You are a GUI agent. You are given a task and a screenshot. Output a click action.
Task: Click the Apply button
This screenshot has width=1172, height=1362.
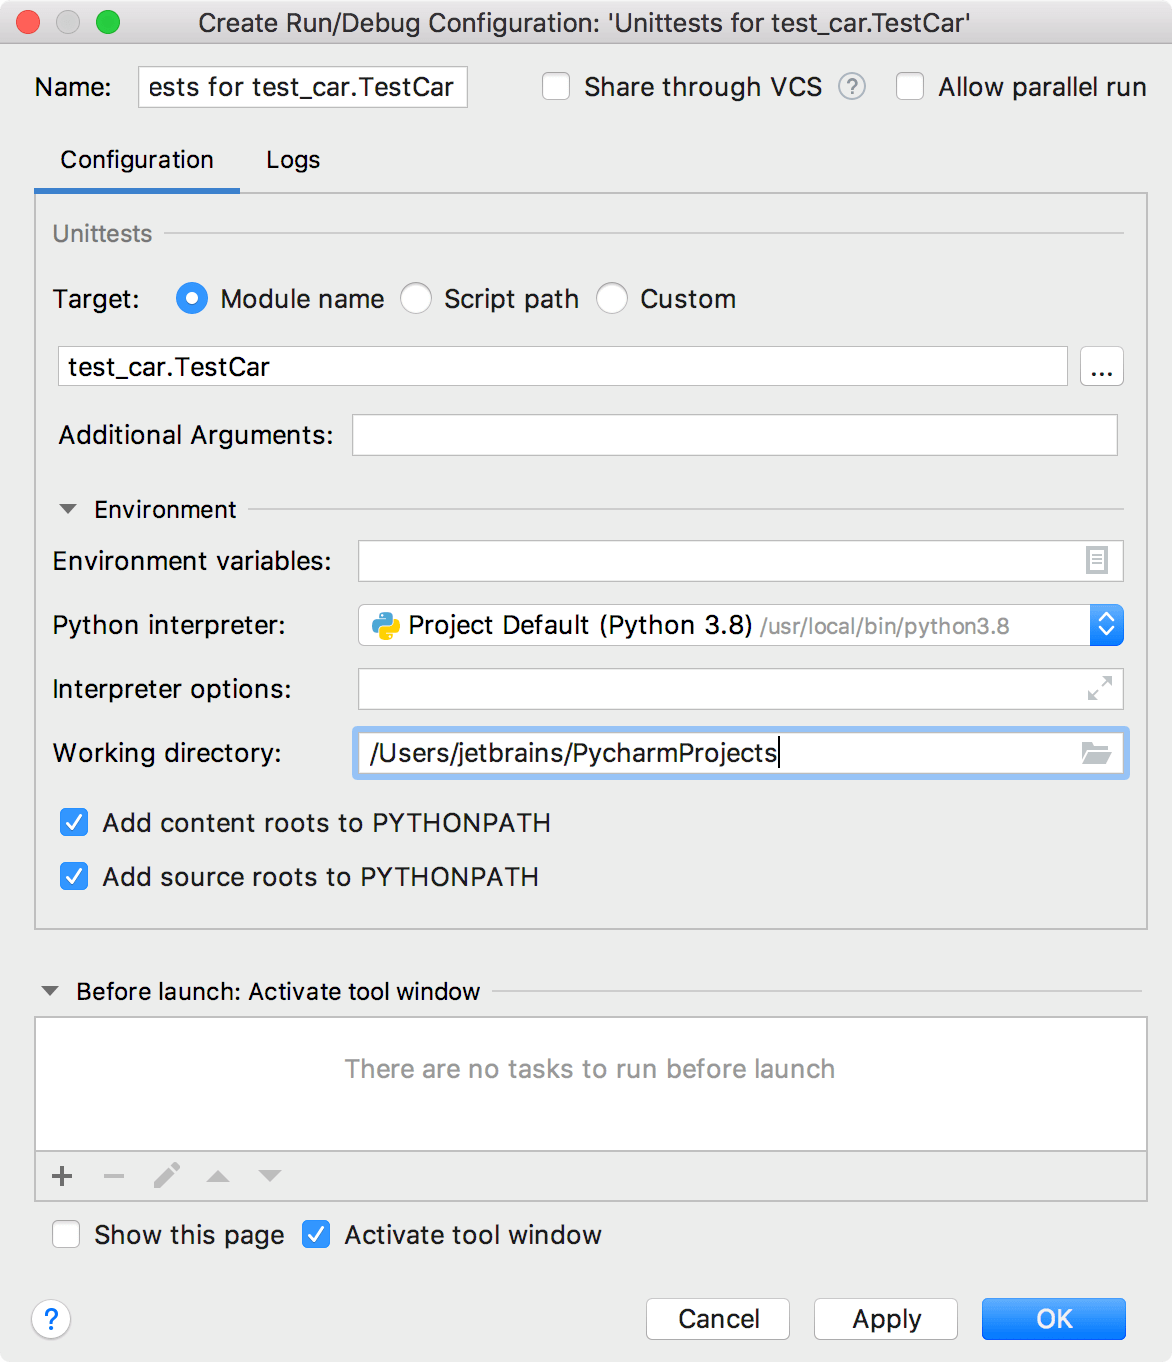click(885, 1319)
